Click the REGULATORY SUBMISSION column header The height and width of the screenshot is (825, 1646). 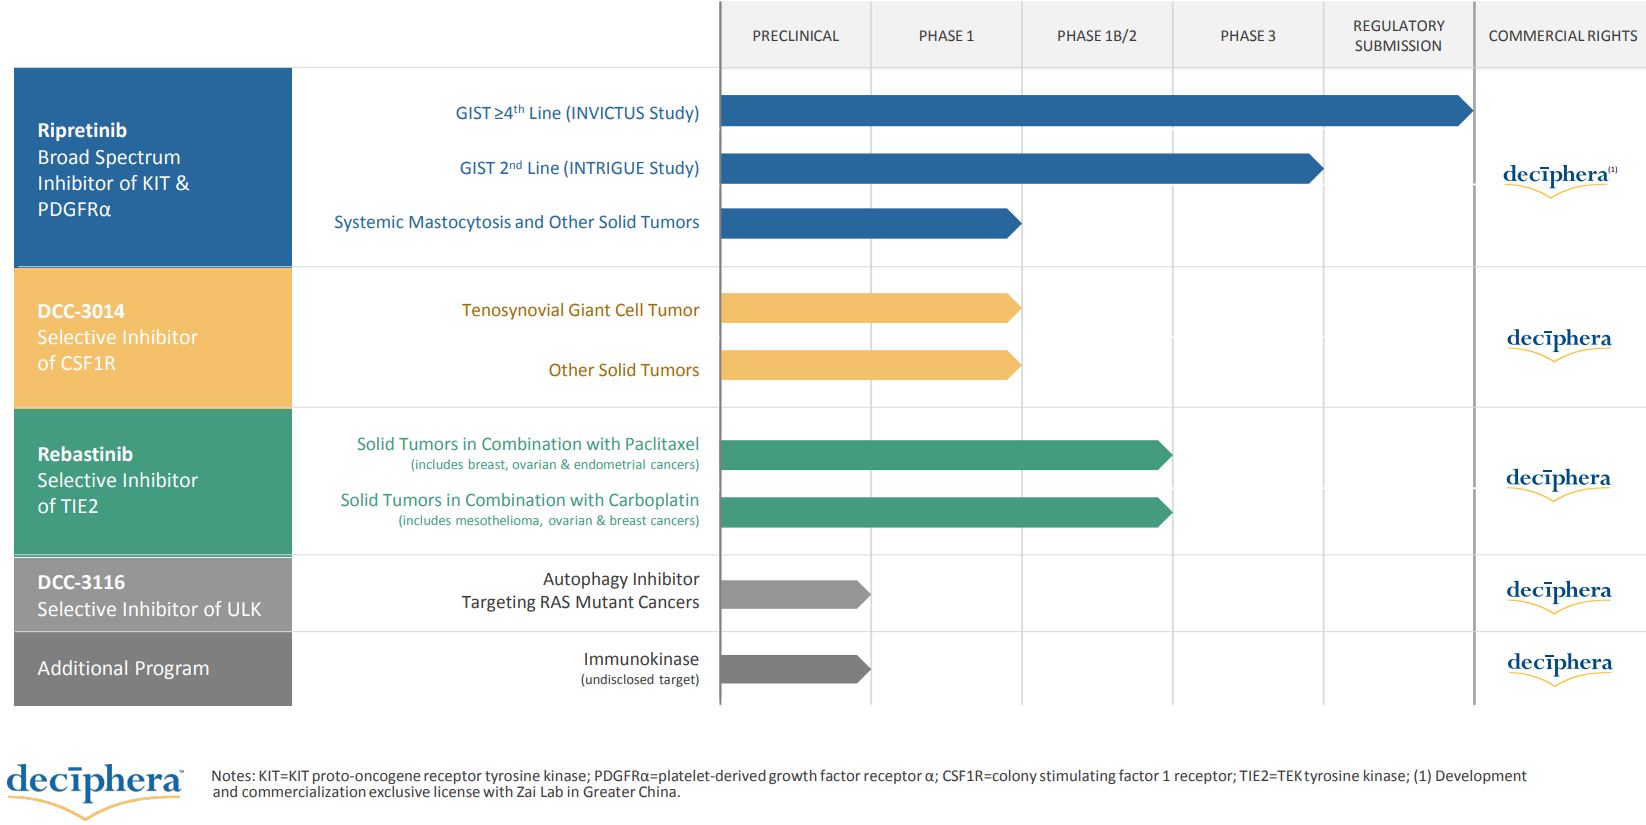point(1399,36)
